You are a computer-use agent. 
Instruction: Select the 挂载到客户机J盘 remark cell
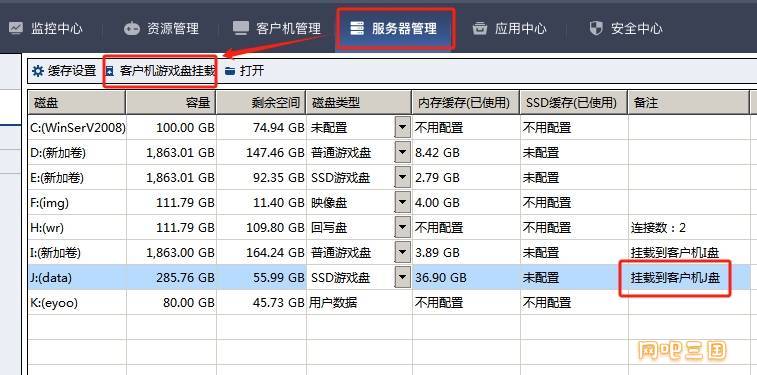click(675, 278)
